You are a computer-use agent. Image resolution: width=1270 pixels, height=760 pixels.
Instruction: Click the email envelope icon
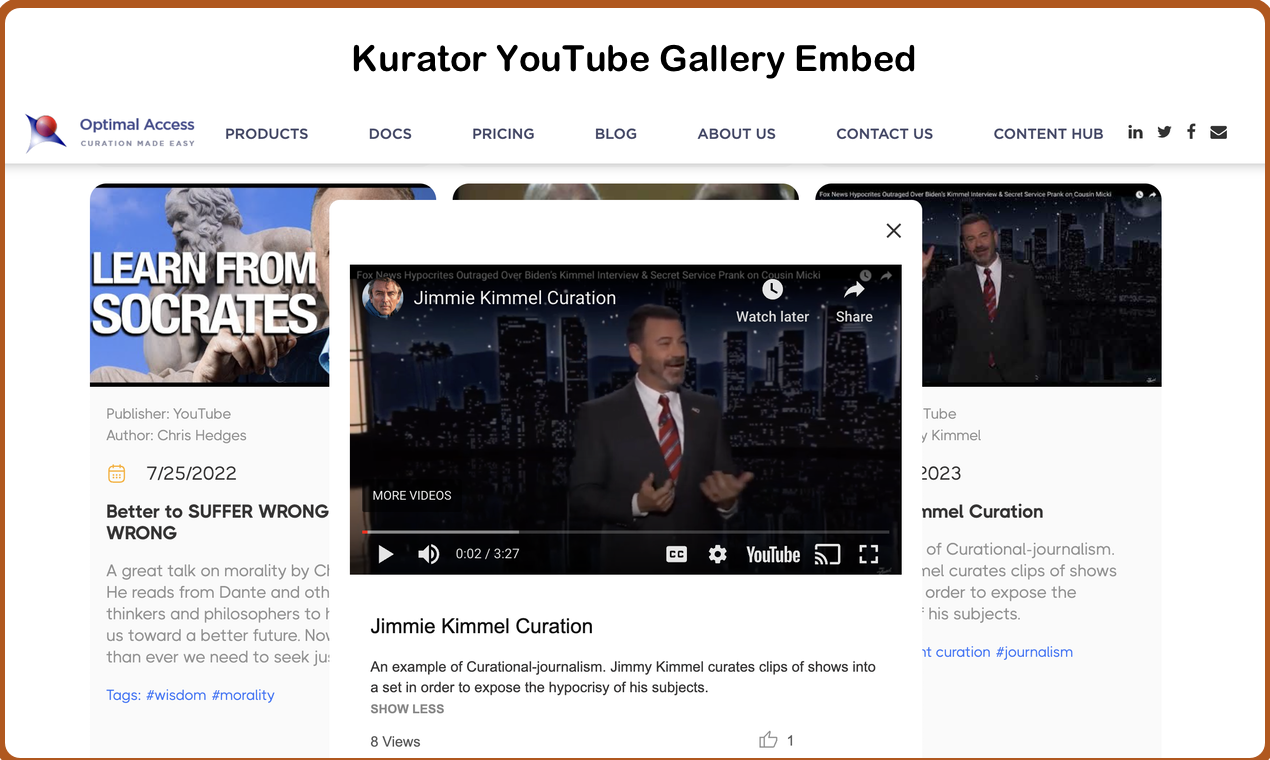click(x=1218, y=132)
